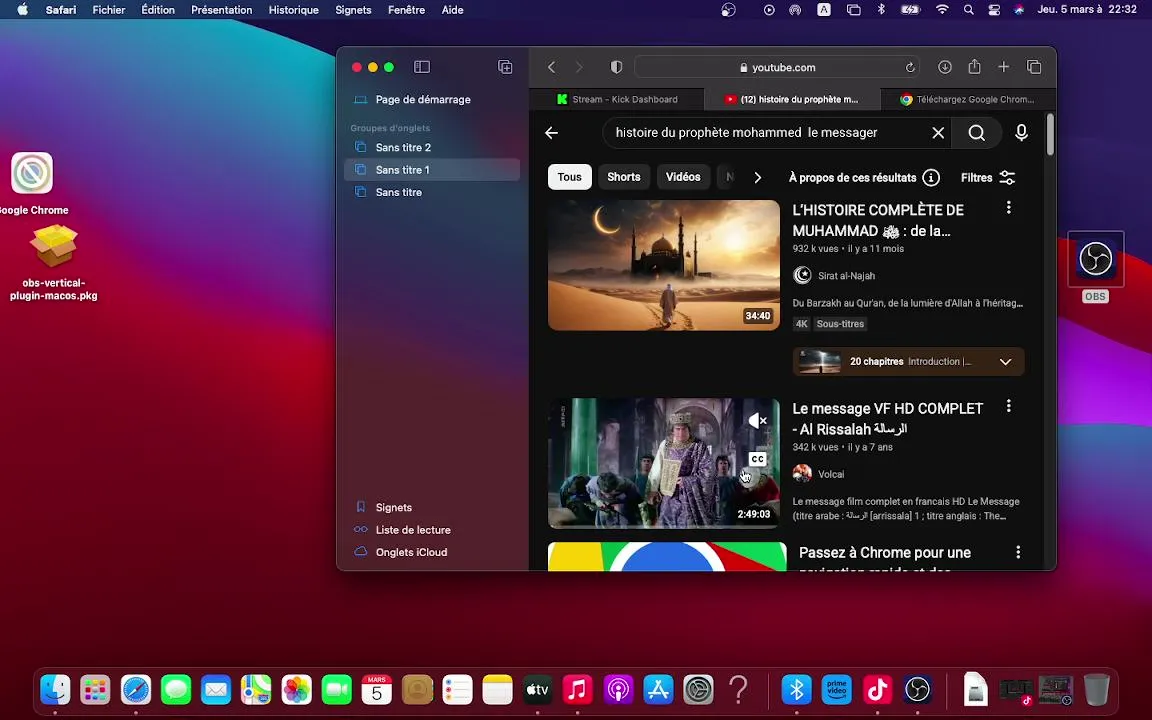Click Safari's forward arrow
The height and width of the screenshot is (720, 1152).
579,67
